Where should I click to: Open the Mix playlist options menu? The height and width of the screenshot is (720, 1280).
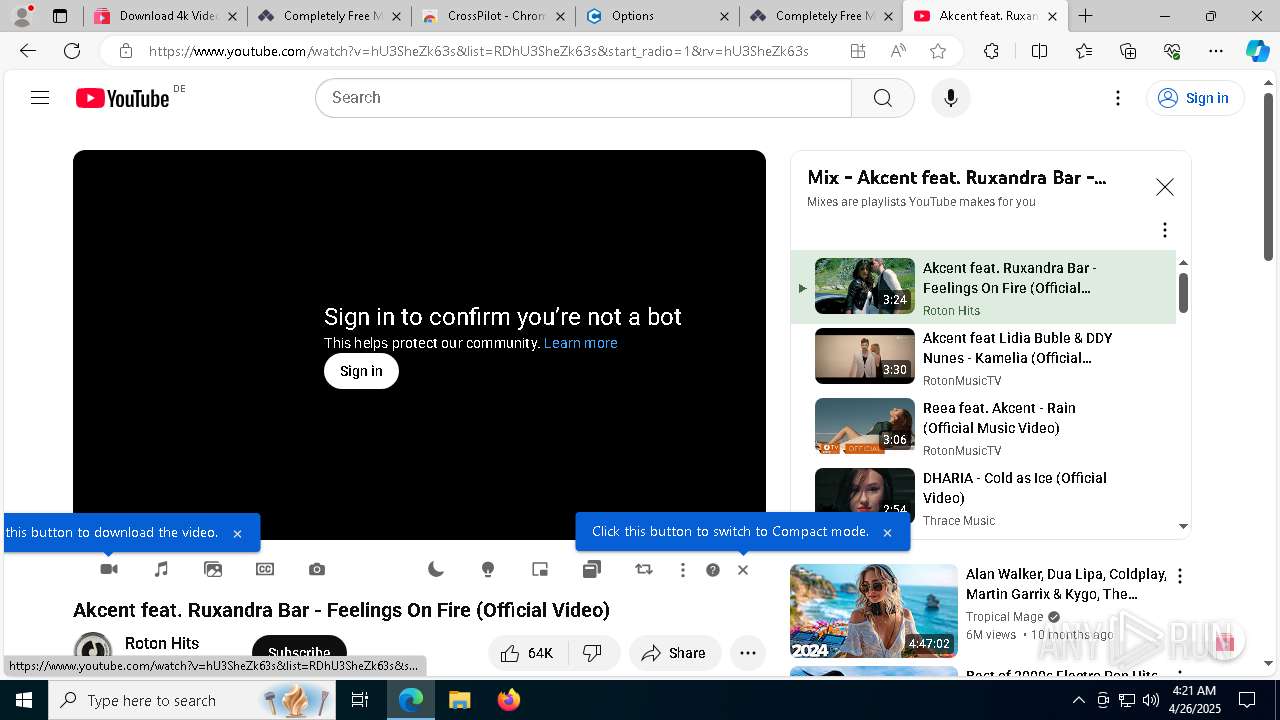(x=1165, y=230)
